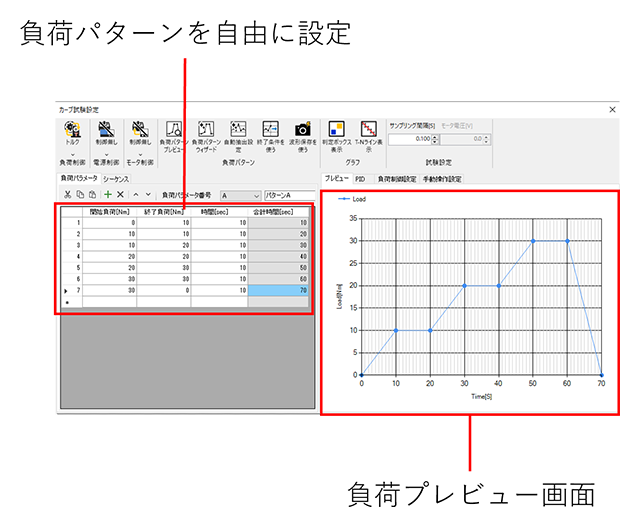Click row 7 終了負荷 cell 0
640x527 pixels.
[164, 290]
